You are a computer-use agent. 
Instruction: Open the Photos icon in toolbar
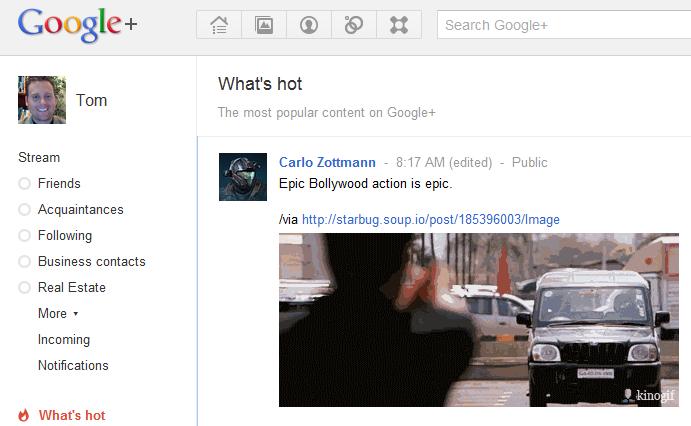pos(264,25)
